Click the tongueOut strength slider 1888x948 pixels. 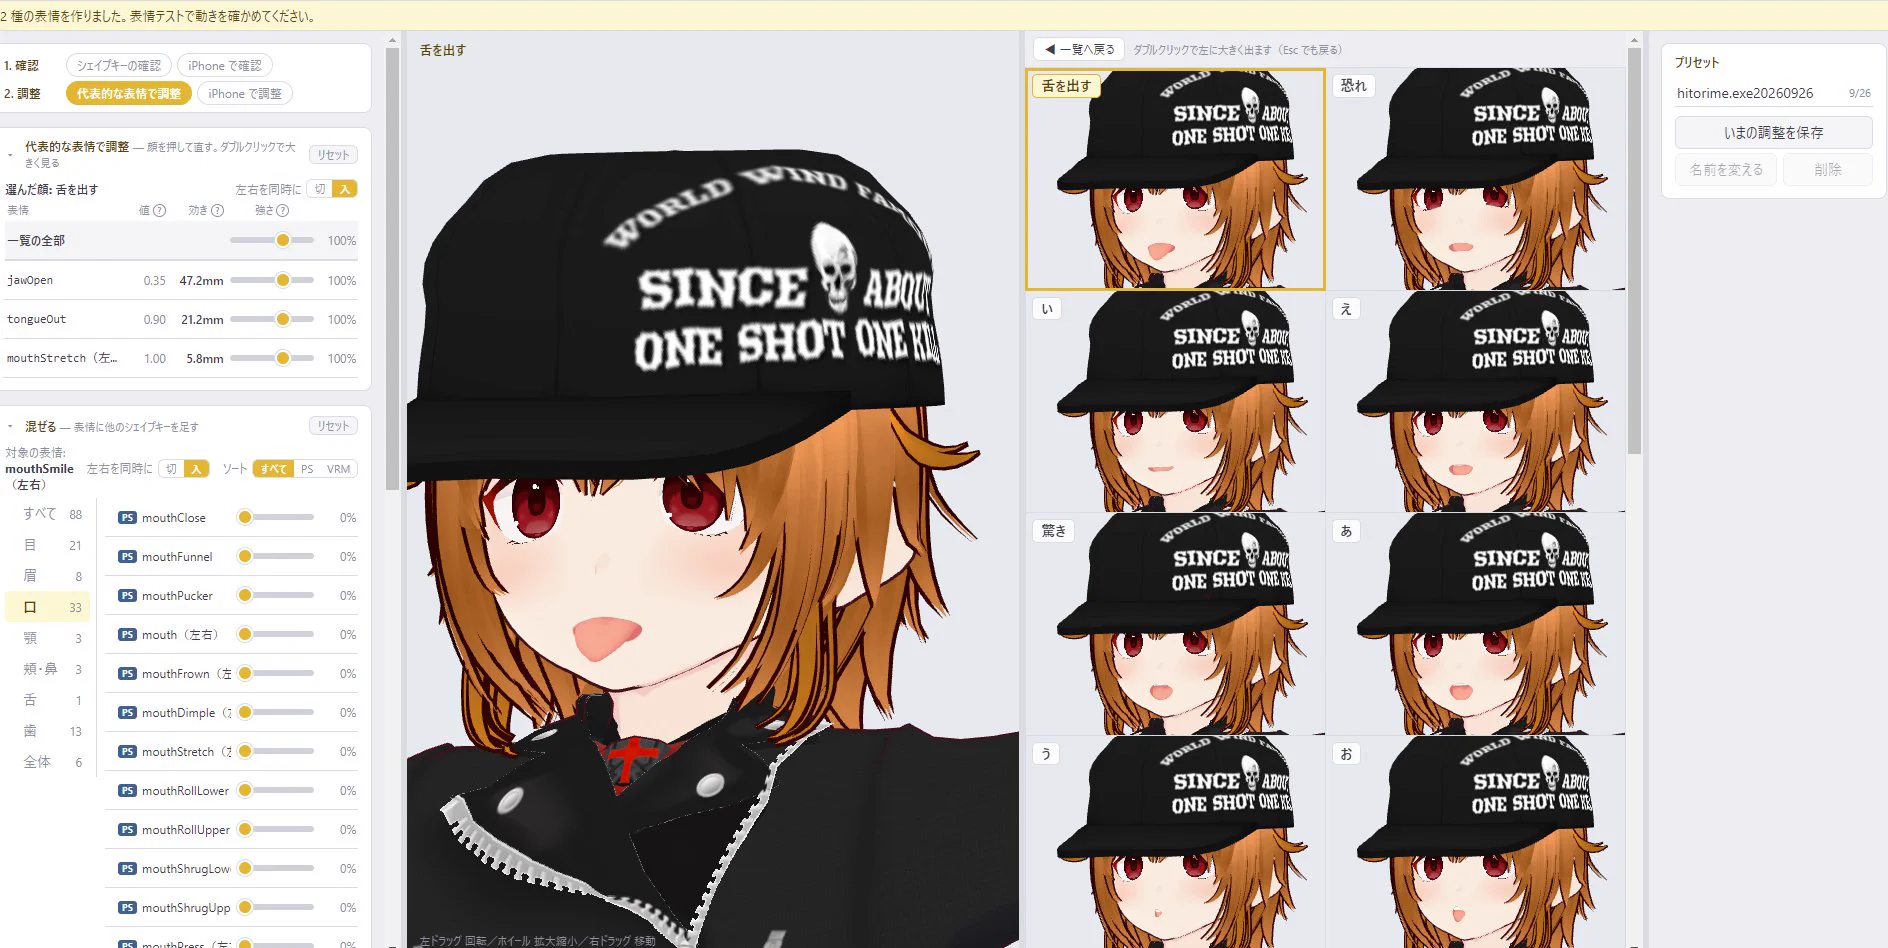click(x=272, y=319)
